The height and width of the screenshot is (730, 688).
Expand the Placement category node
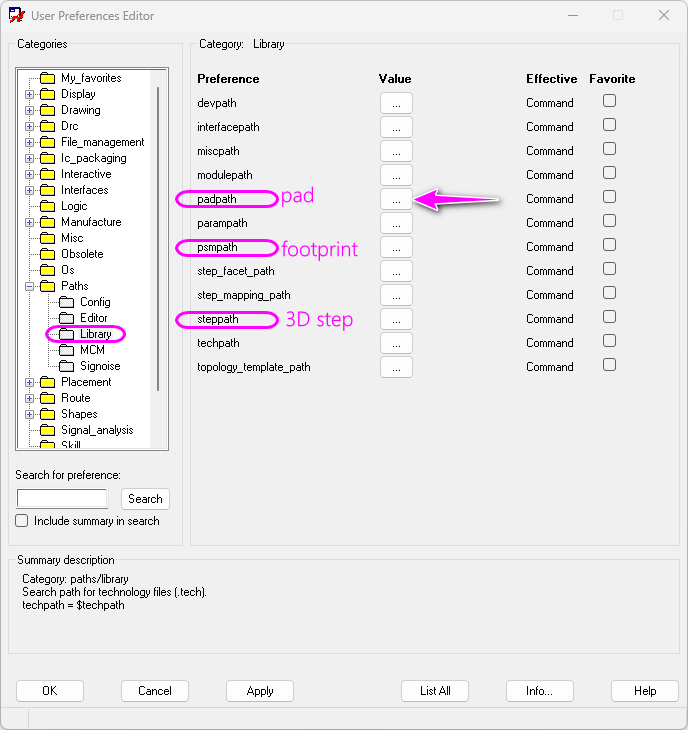coord(29,383)
